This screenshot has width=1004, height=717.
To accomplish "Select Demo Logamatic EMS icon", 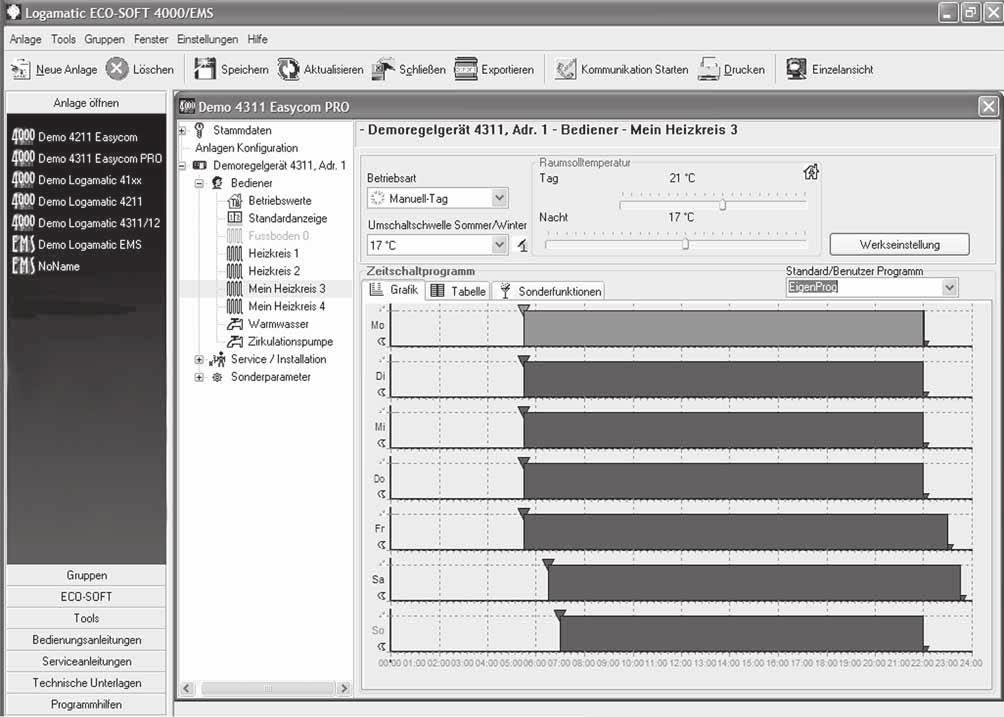I will (x=23, y=244).
